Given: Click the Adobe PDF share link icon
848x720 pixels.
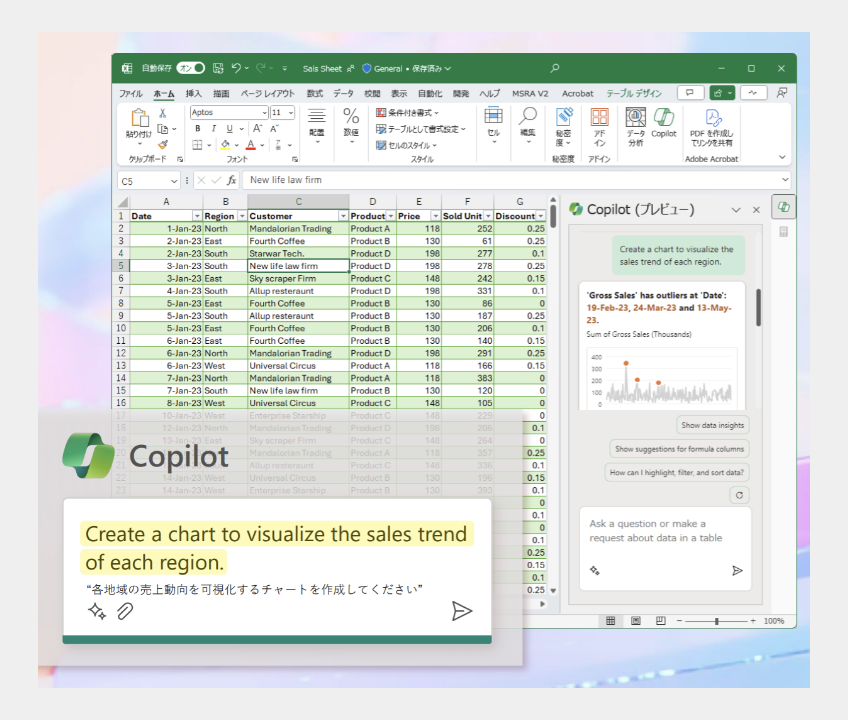Looking at the screenshot, I should 711,123.
